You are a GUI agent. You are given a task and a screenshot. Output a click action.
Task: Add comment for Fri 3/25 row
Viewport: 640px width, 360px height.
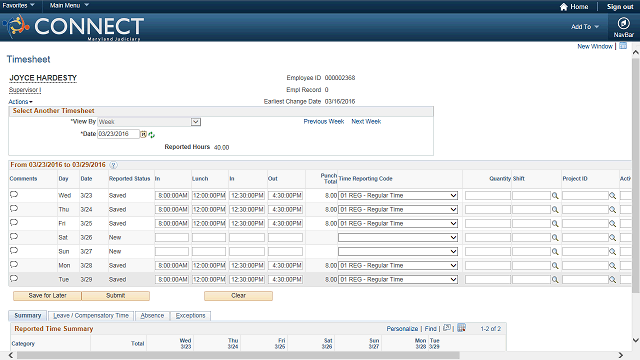[14, 223]
